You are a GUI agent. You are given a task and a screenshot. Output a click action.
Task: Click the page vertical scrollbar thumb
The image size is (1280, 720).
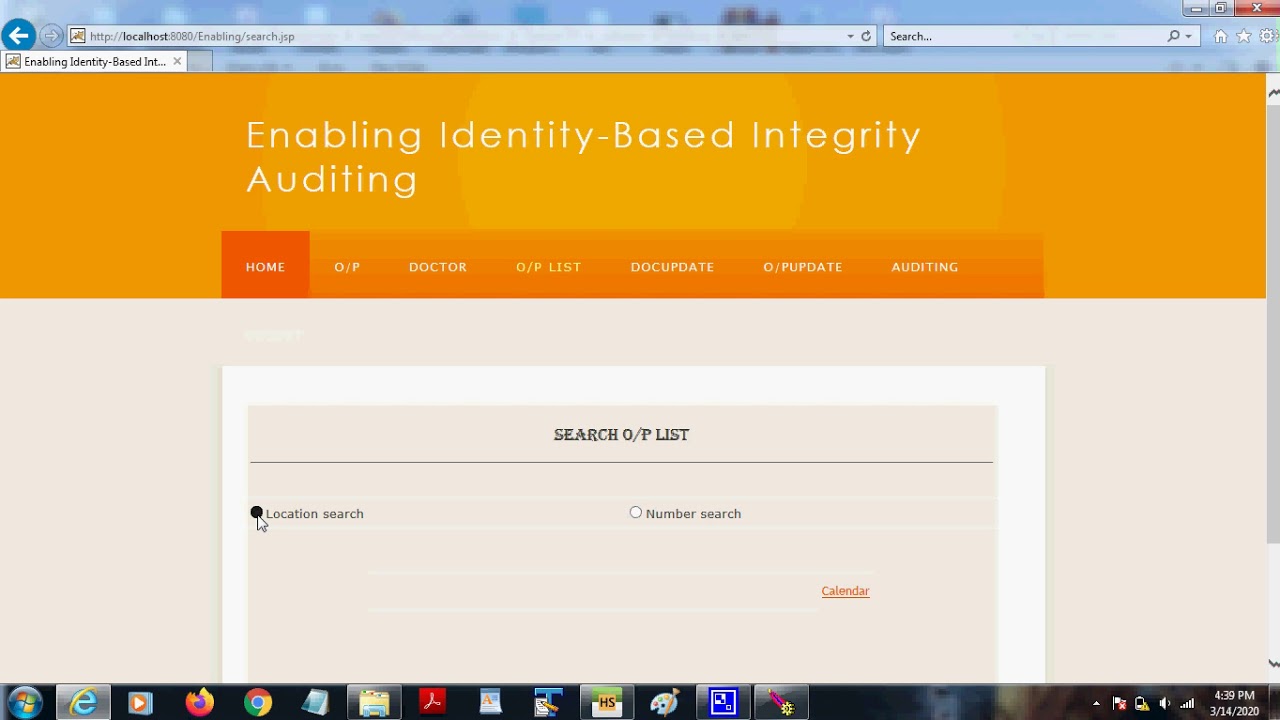pos(1273,323)
